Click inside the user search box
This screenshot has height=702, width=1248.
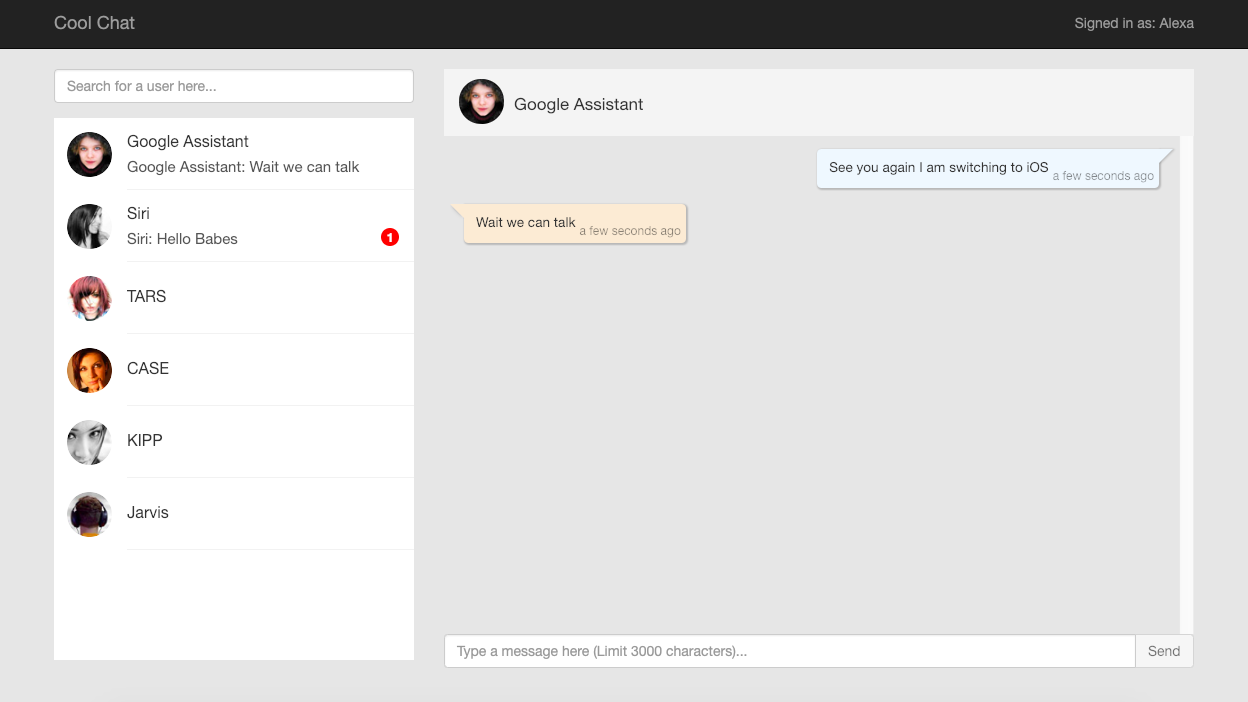pos(233,86)
